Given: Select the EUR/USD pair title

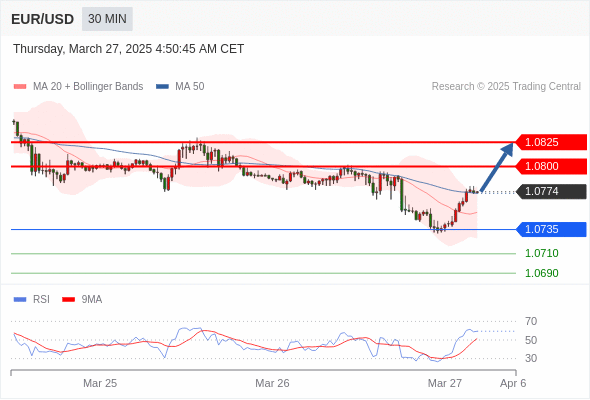Looking at the screenshot, I should pyautogui.click(x=43, y=19).
